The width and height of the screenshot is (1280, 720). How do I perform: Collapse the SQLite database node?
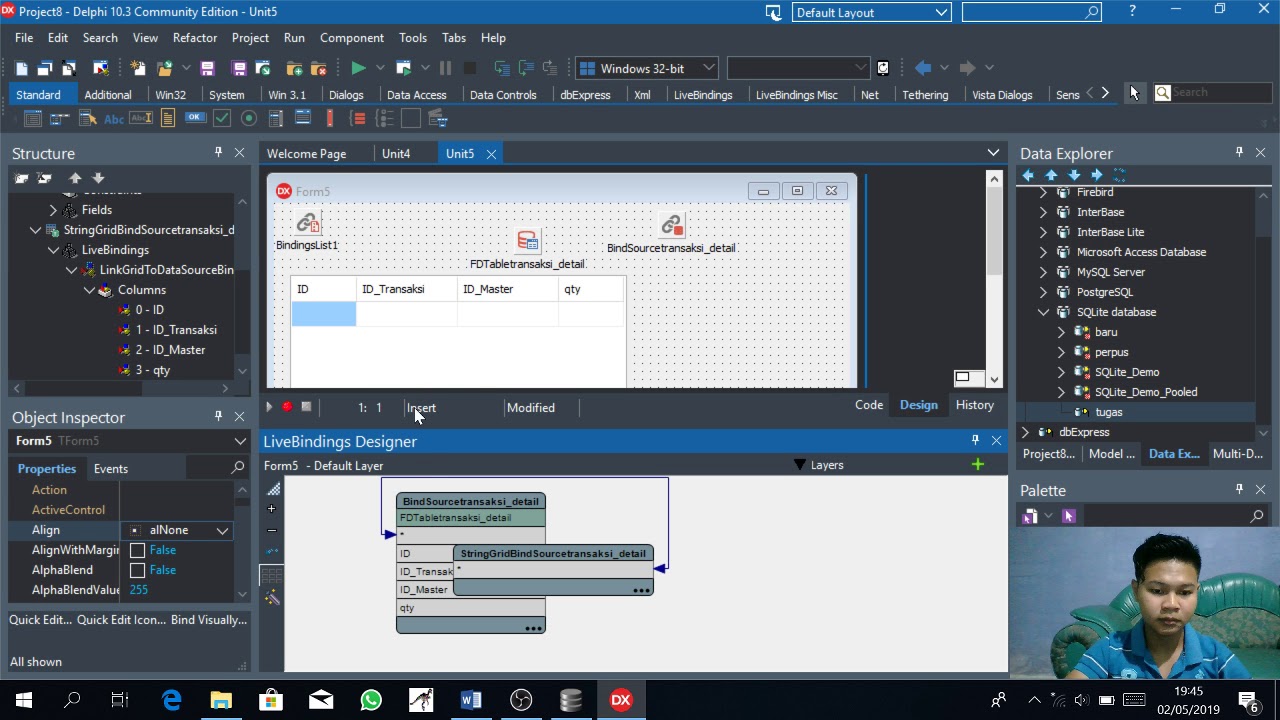click(x=1044, y=312)
